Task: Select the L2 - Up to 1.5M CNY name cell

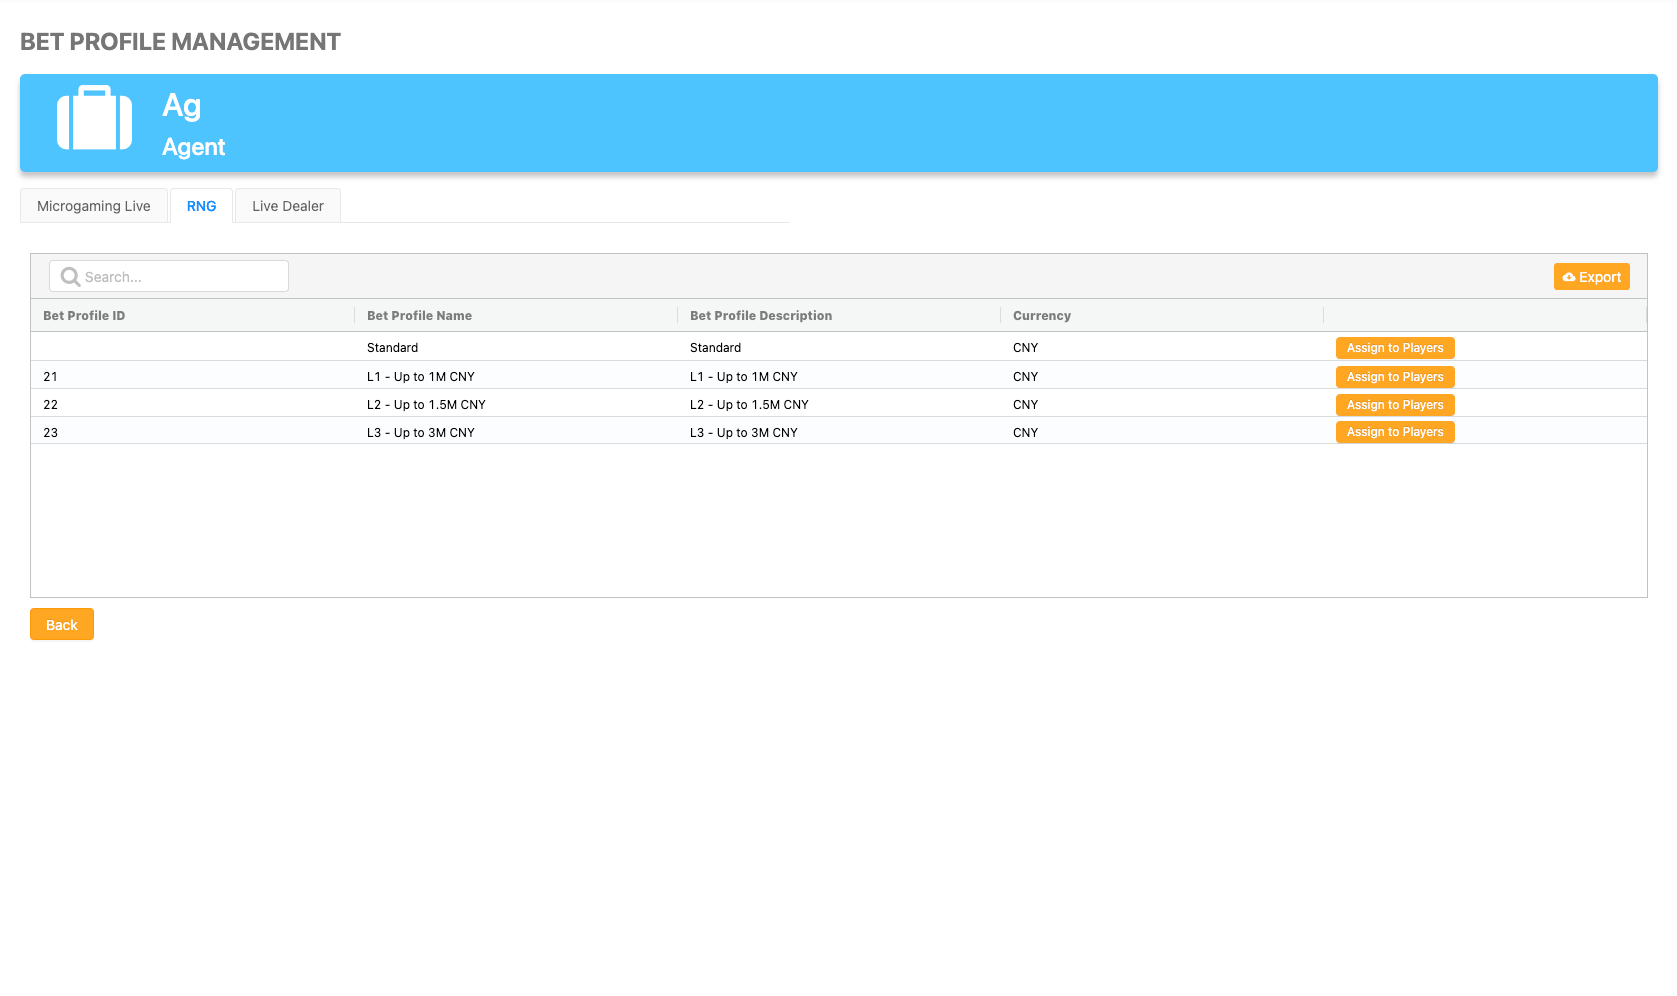Action: click(426, 405)
